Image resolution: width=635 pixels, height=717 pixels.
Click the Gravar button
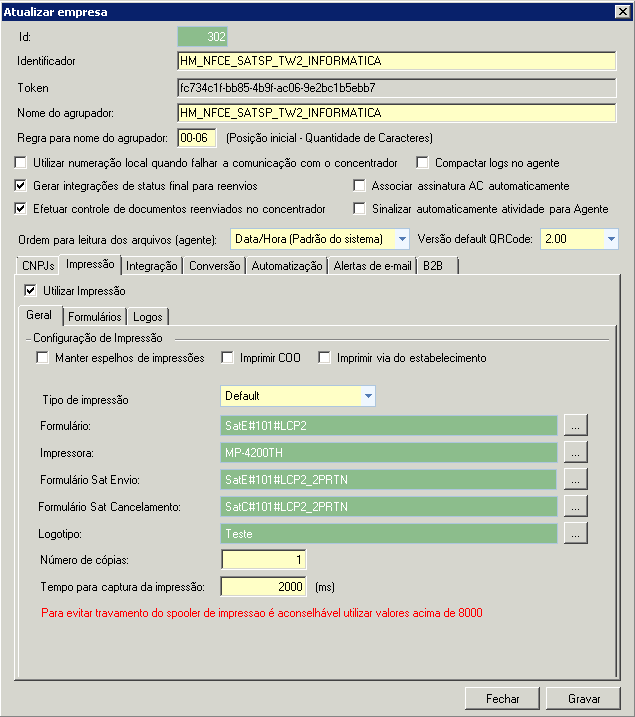pos(584,699)
